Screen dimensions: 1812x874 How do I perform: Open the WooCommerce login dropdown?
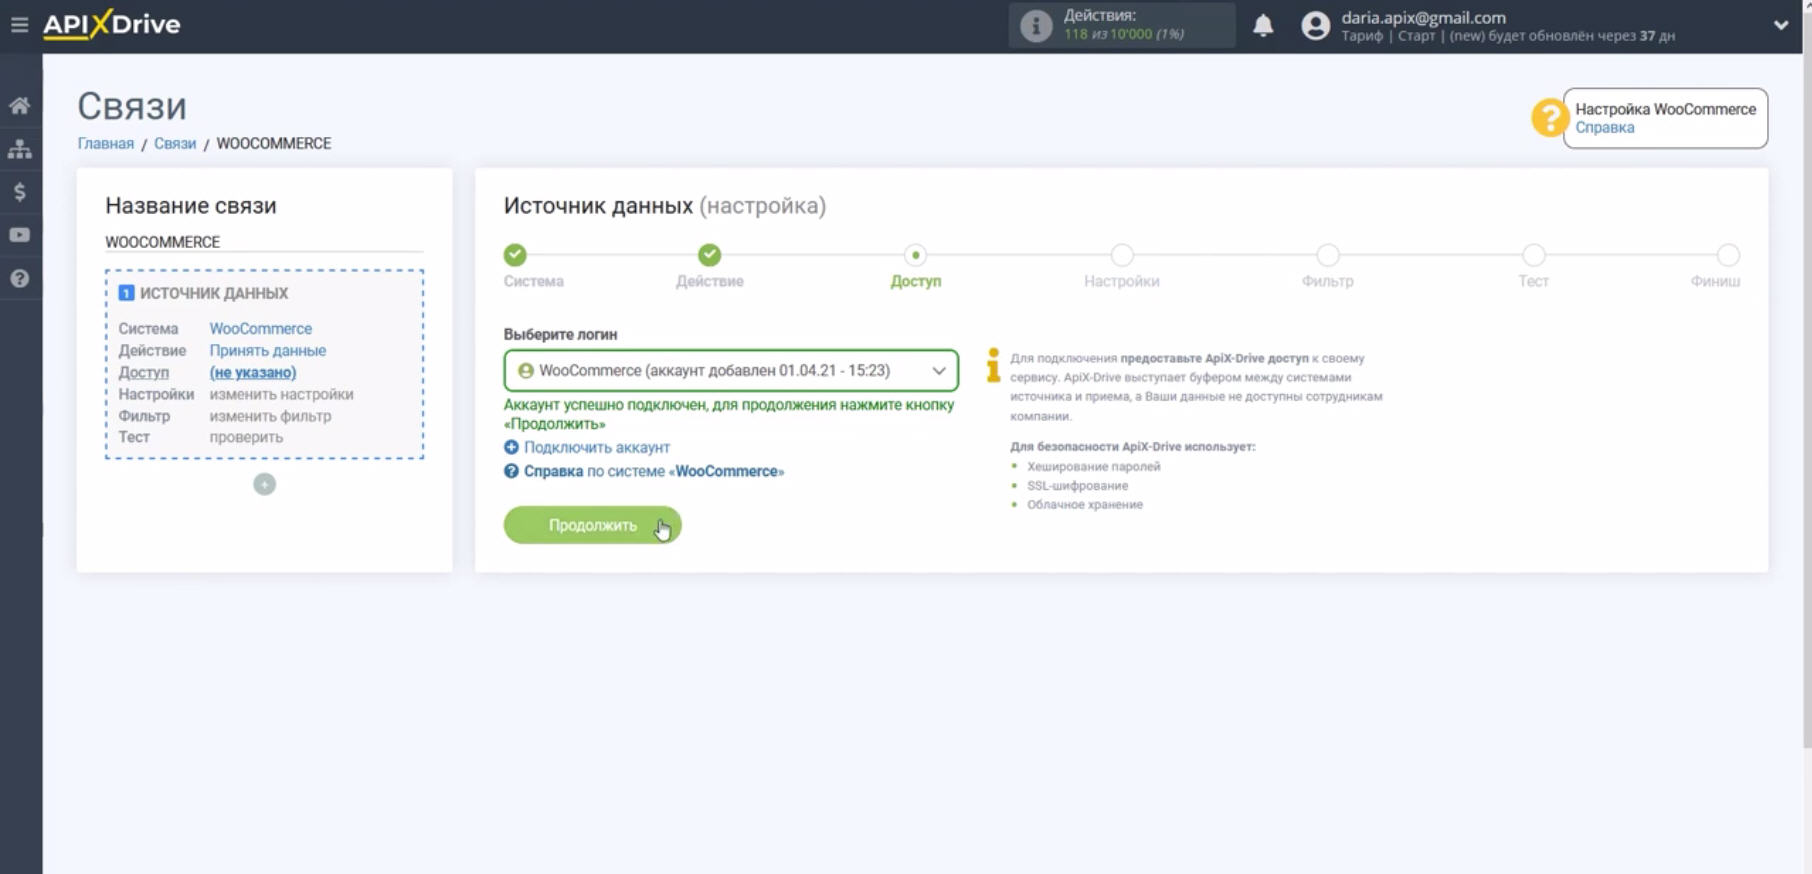(x=731, y=370)
